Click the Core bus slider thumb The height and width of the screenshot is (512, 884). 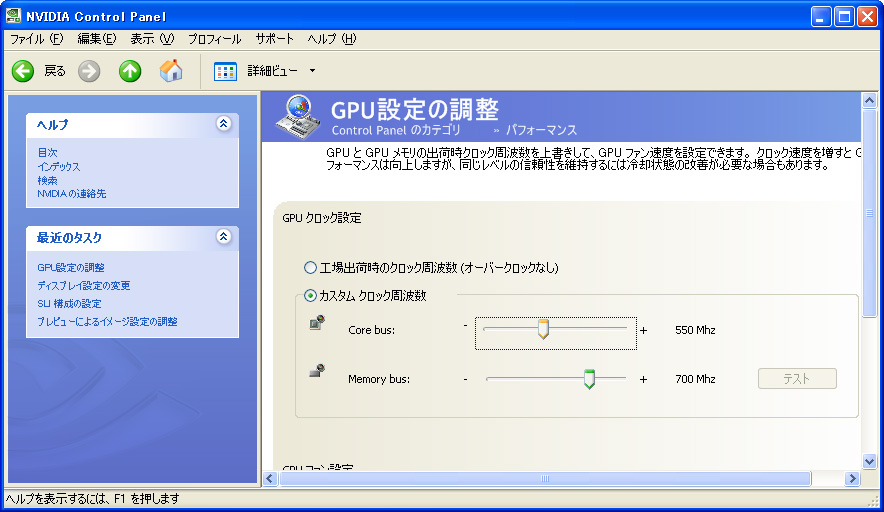coord(543,330)
